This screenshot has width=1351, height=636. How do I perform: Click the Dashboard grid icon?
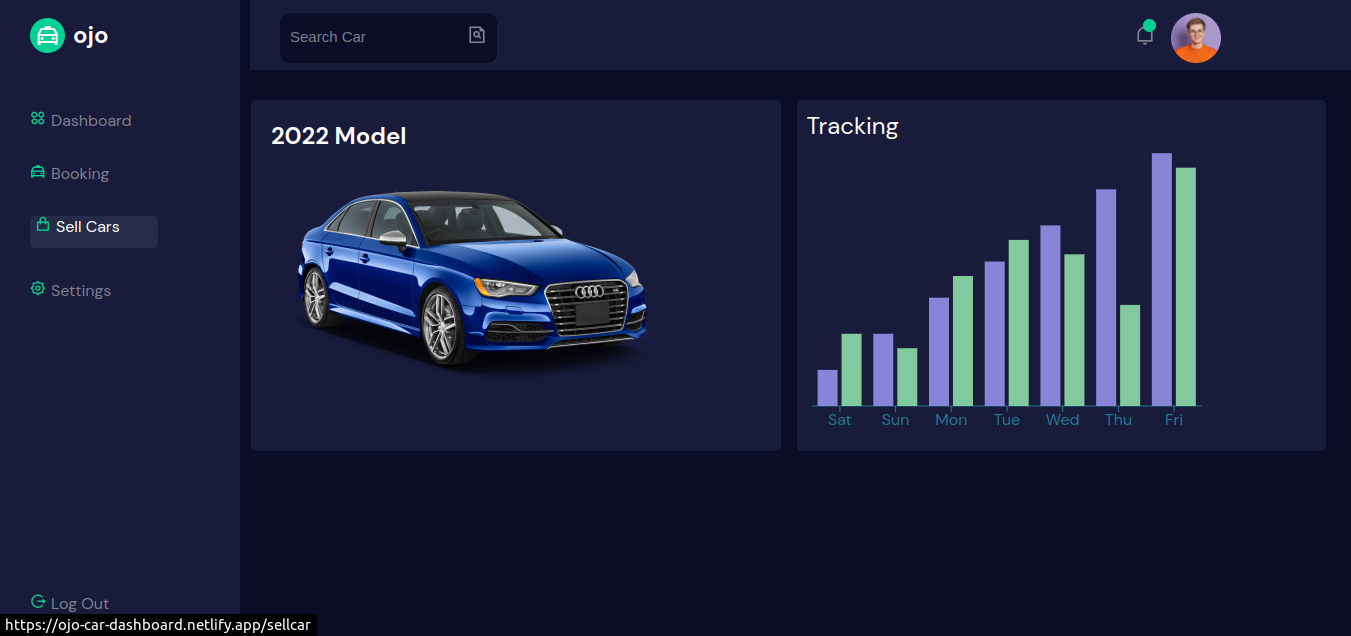pyautogui.click(x=38, y=118)
